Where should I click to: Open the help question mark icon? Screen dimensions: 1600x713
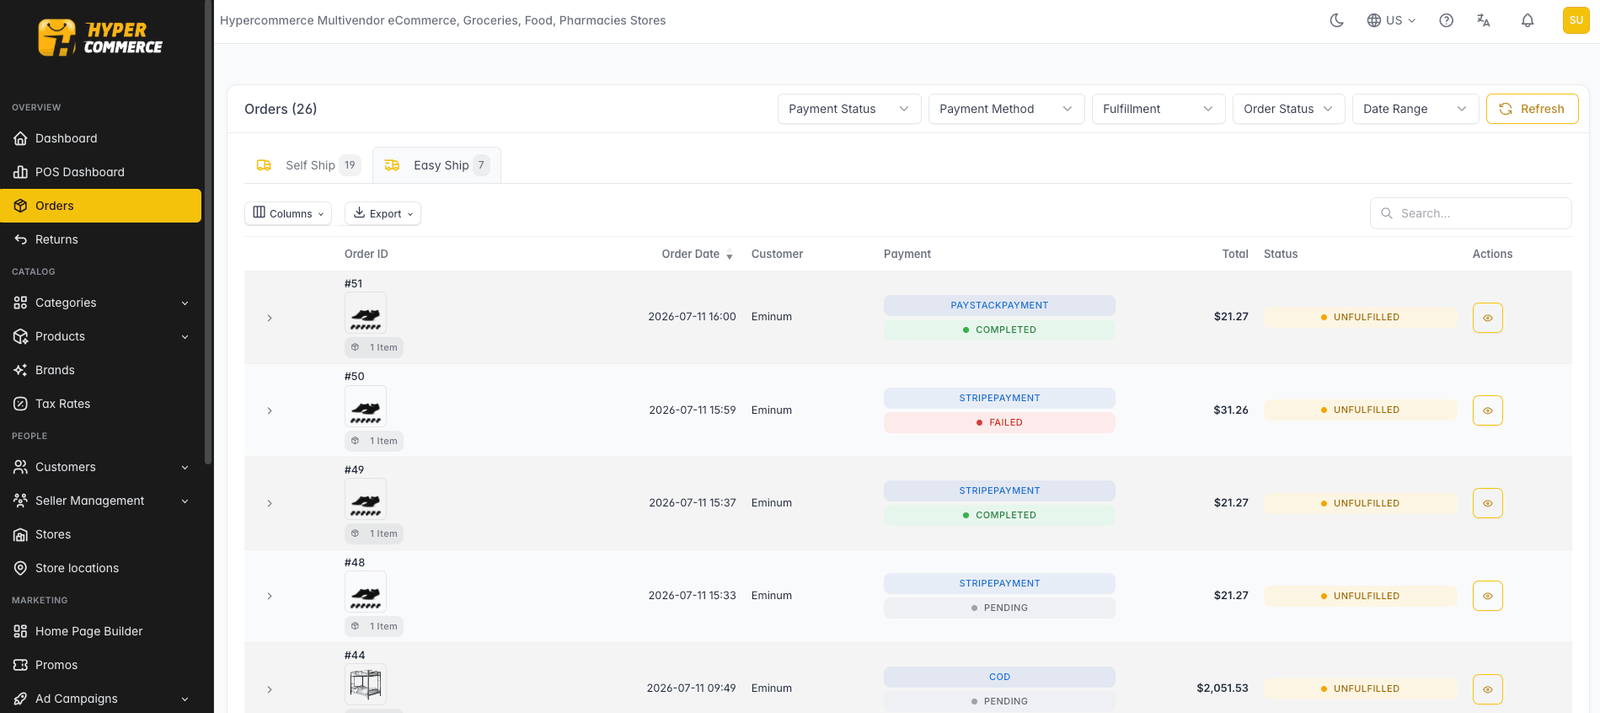[x=1446, y=20]
